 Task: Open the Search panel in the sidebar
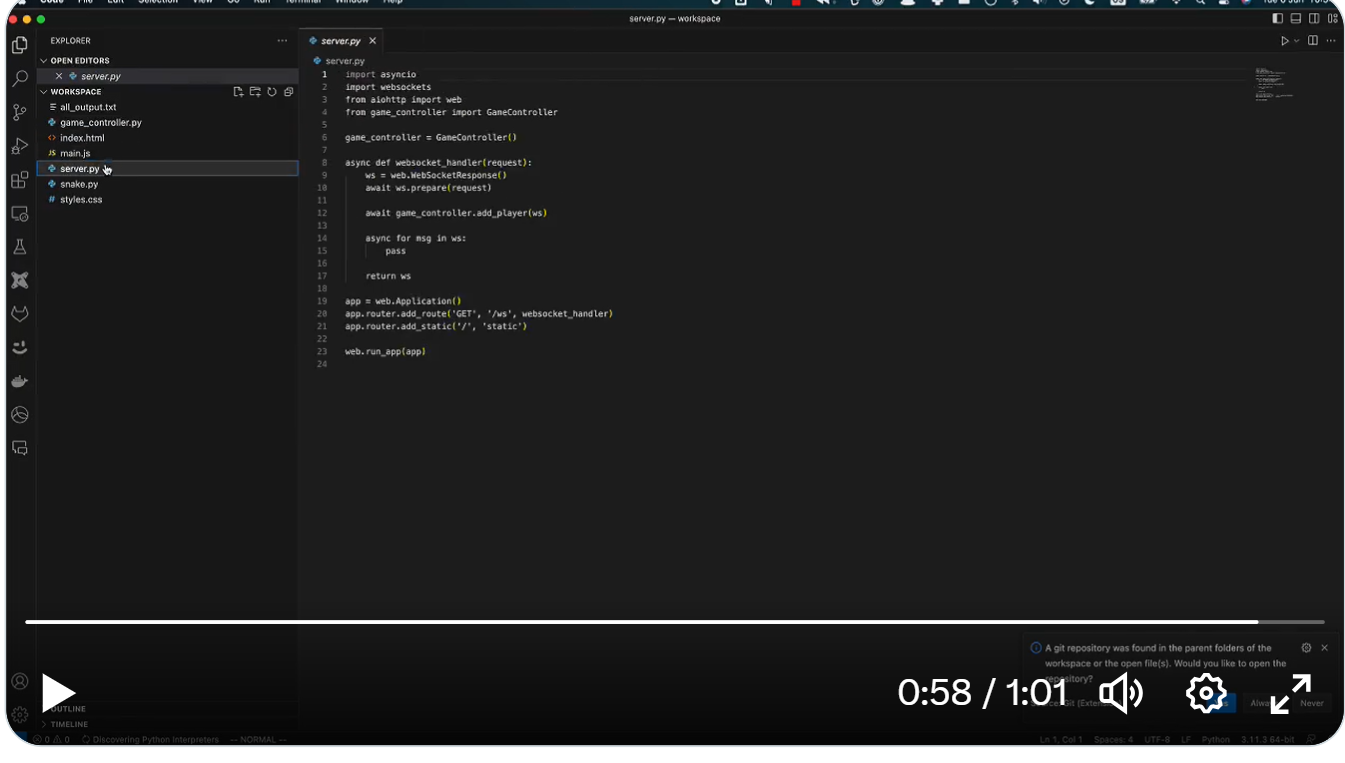pos(19,78)
